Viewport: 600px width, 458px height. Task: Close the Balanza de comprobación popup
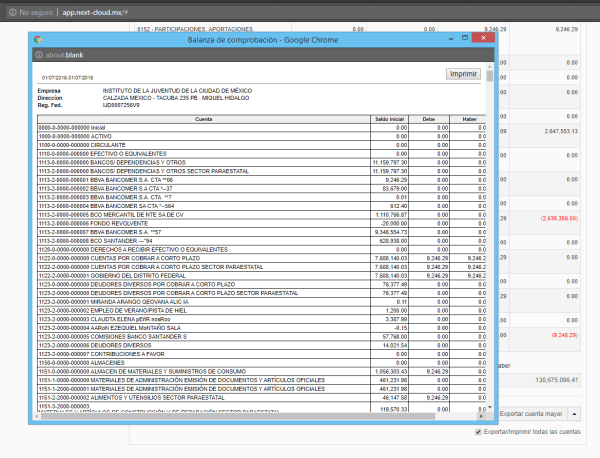(x=481, y=37)
